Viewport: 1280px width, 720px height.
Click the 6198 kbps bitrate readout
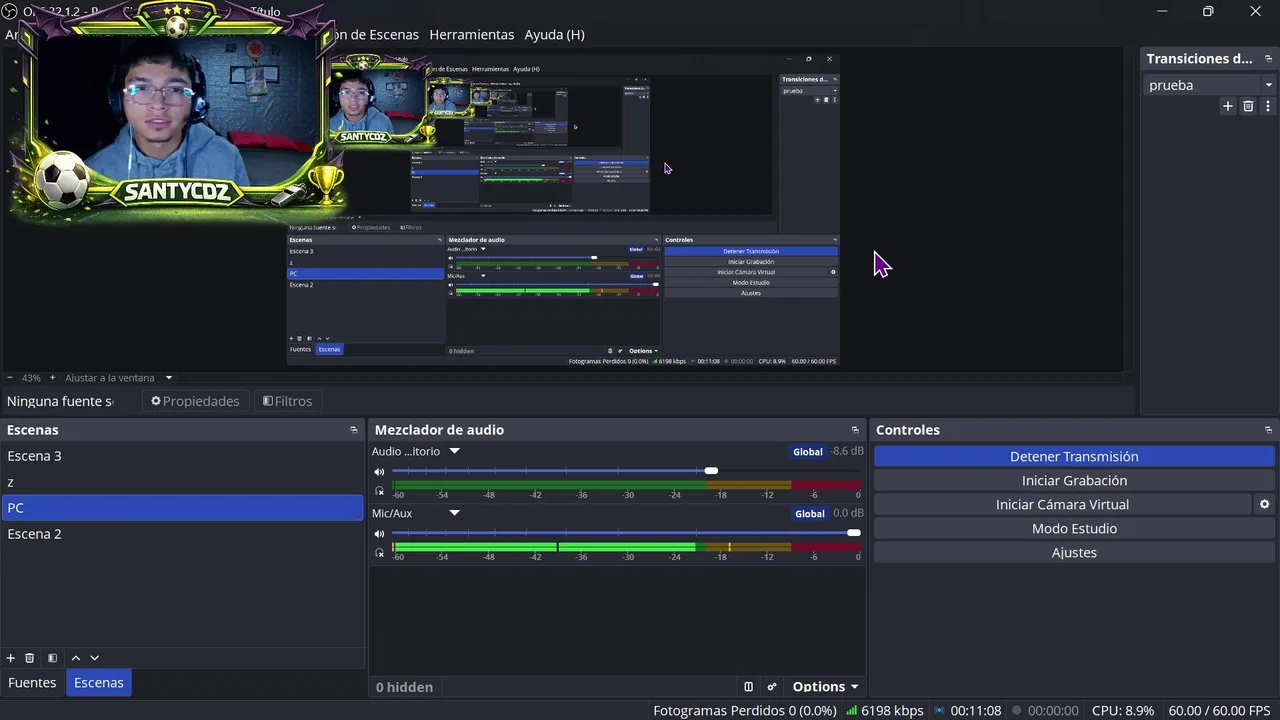(x=892, y=711)
